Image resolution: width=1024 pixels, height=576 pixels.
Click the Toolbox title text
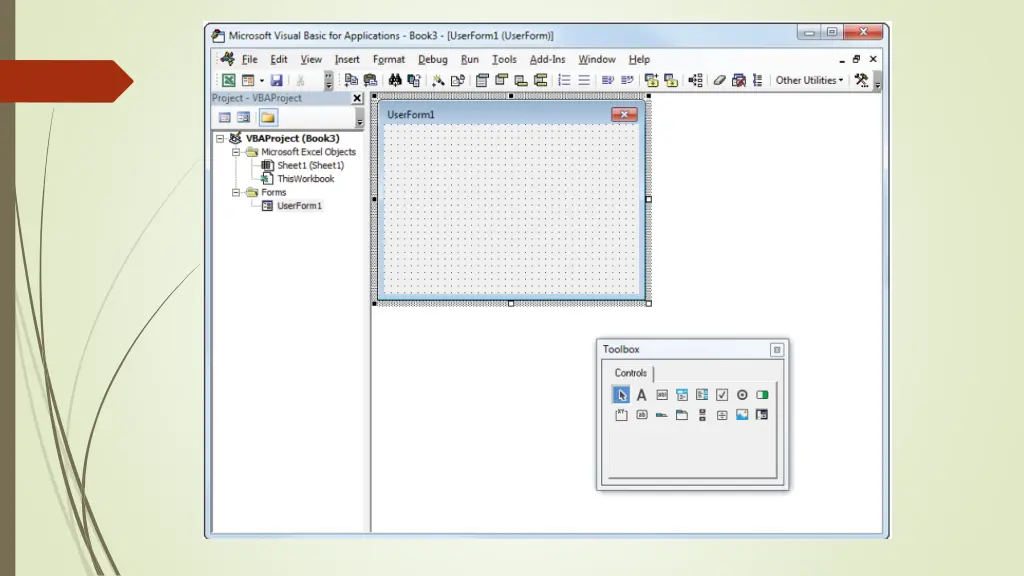pyautogui.click(x=620, y=350)
